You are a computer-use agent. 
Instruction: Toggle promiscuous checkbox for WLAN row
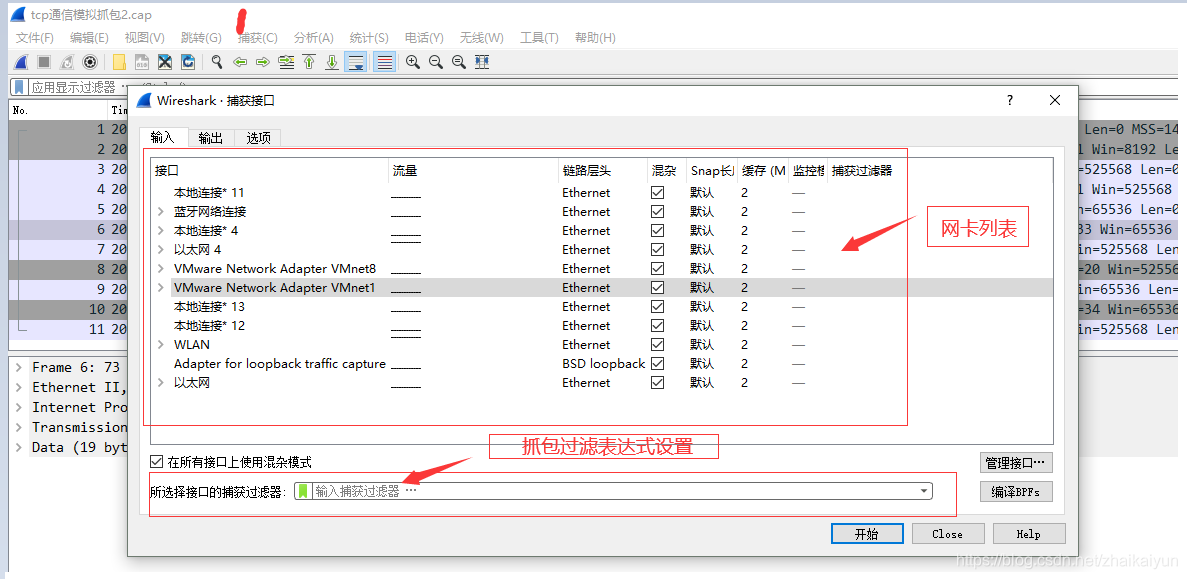657,345
